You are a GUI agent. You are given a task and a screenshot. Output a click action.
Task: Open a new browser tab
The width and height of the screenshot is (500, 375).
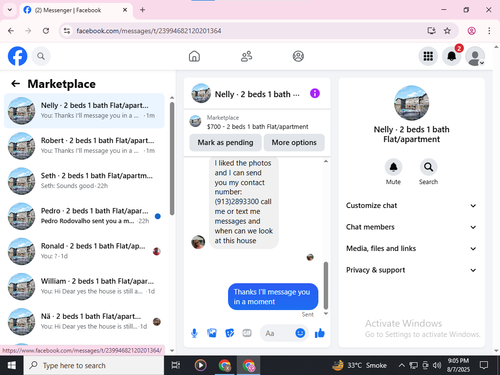142,10
